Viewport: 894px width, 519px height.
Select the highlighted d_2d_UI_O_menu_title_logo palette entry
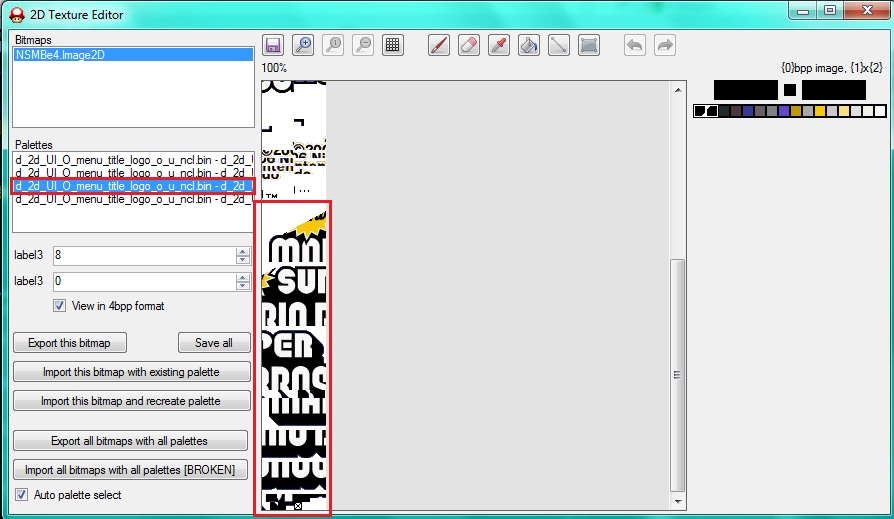[133, 186]
